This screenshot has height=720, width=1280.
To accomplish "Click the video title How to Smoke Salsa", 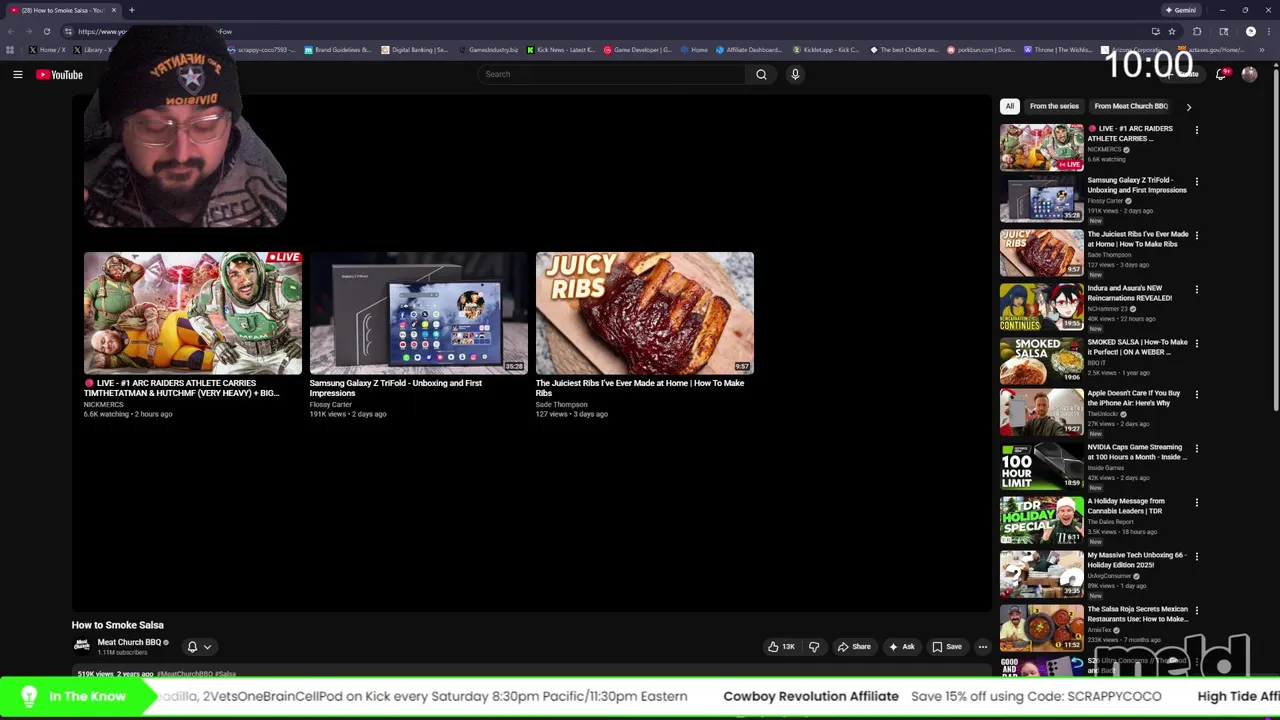I will (117, 625).
